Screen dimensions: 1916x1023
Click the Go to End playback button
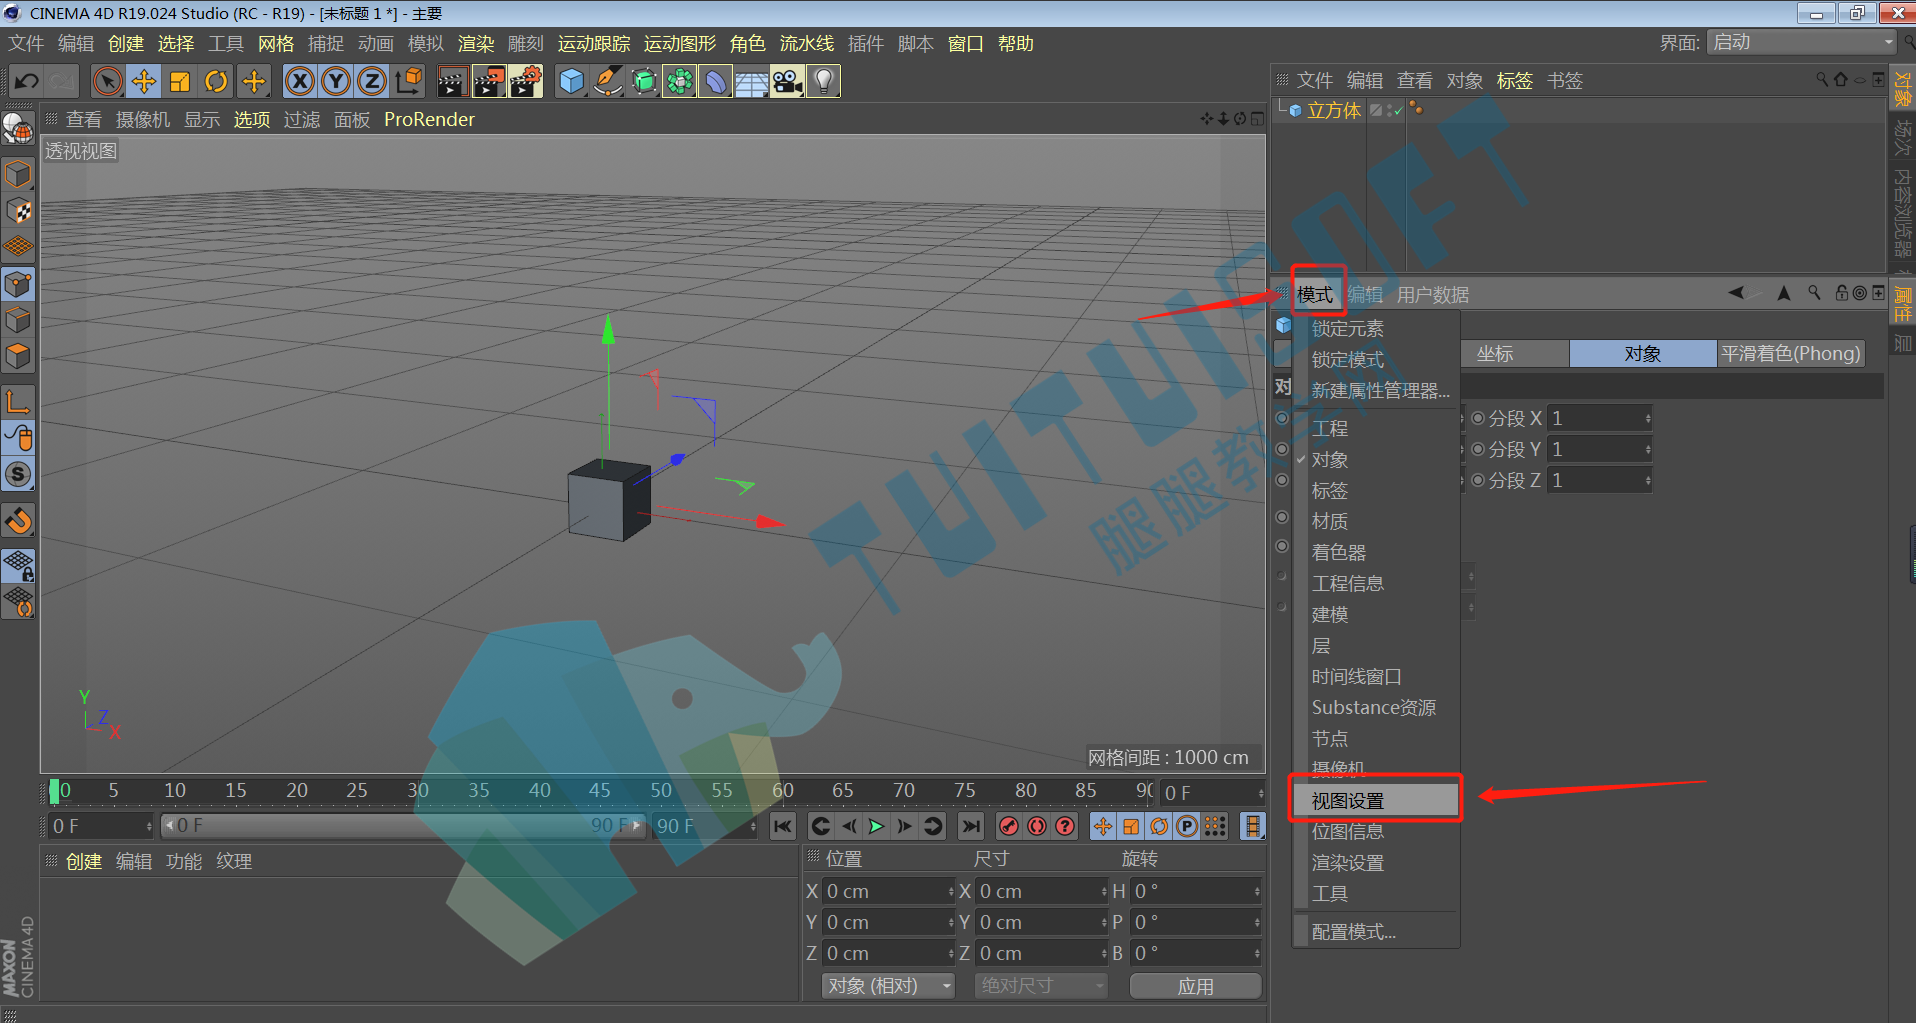point(970,826)
